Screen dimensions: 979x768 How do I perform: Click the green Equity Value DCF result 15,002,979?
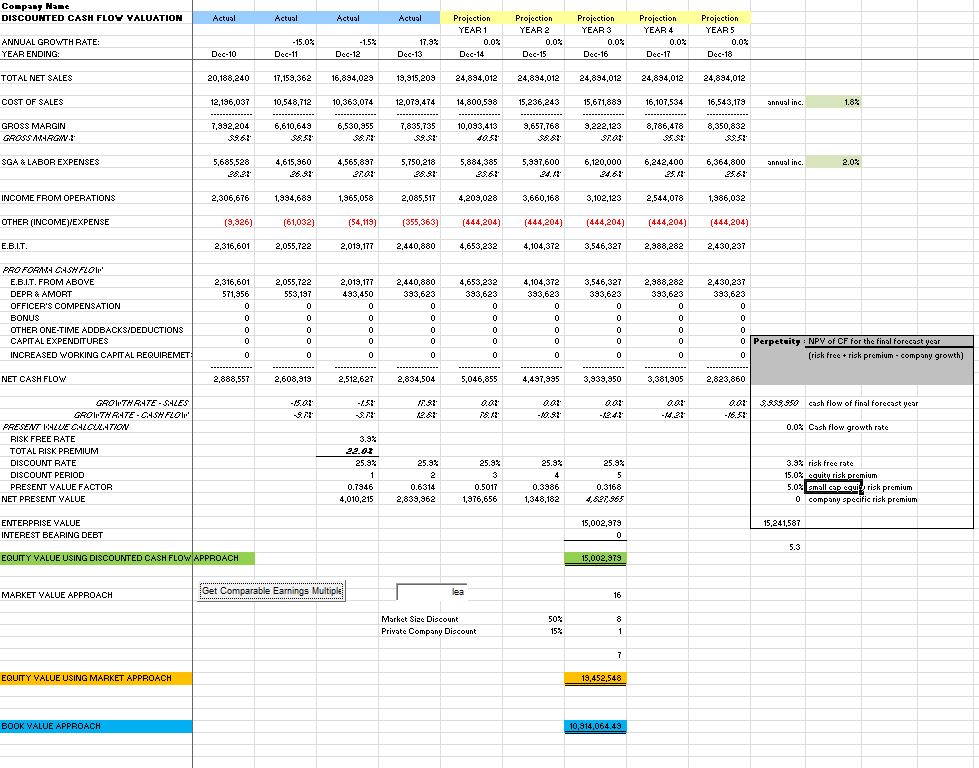click(596, 558)
